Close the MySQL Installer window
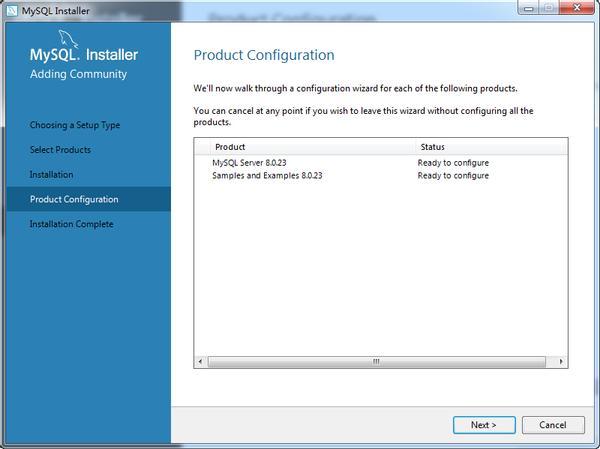Image resolution: width=600 pixels, height=449 pixels. [577, 8]
